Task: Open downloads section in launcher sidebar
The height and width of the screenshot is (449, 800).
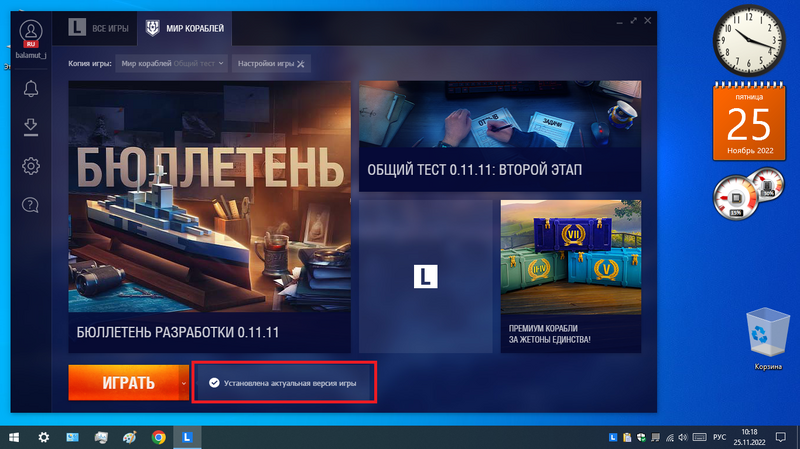Action: coord(31,127)
